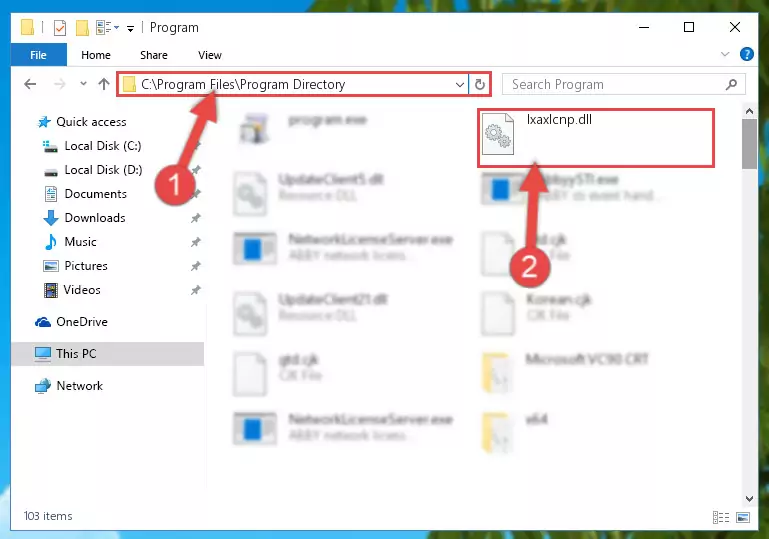The image size is (769, 539).
Task: Go back with the Back arrow
Action: pos(30,84)
